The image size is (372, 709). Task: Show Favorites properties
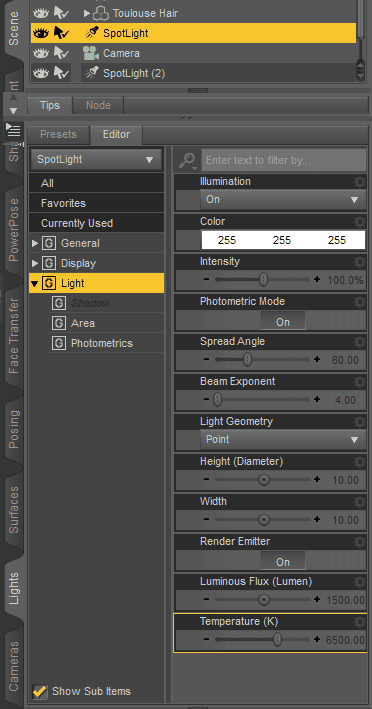[96, 203]
